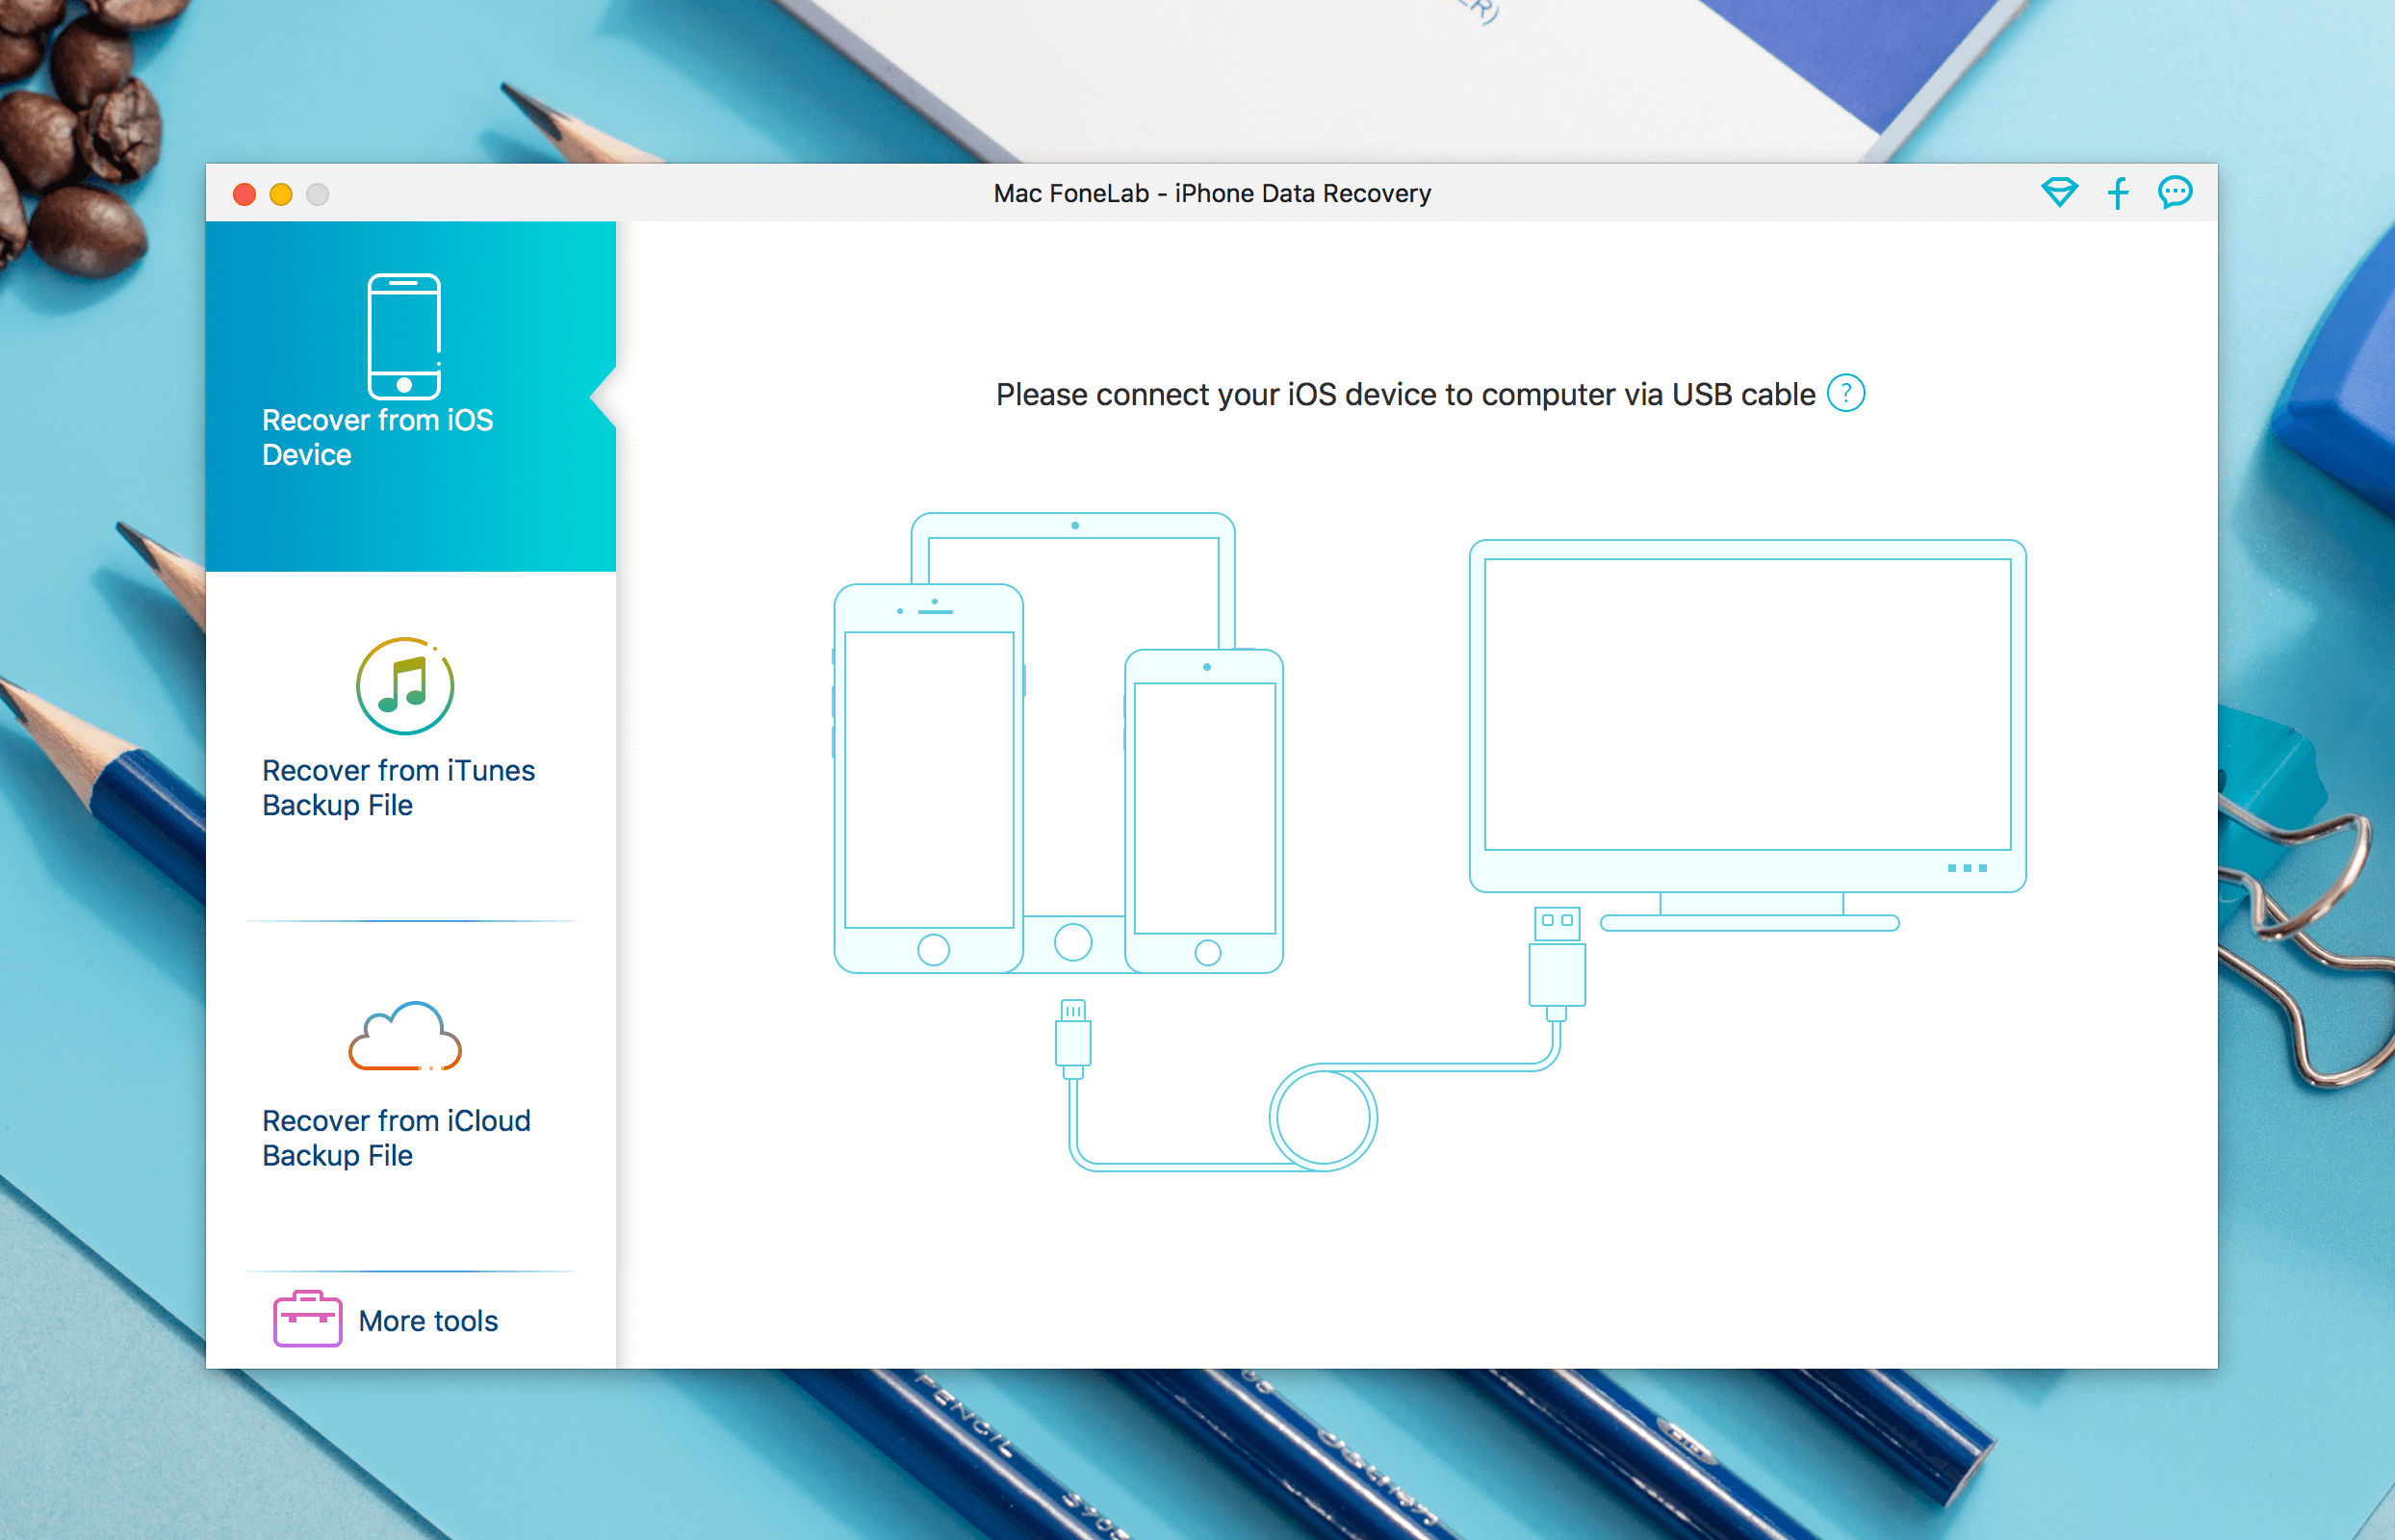Switch to Recover from iCloud Backup File
This screenshot has height=1540, width=2395.
point(396,1138)
